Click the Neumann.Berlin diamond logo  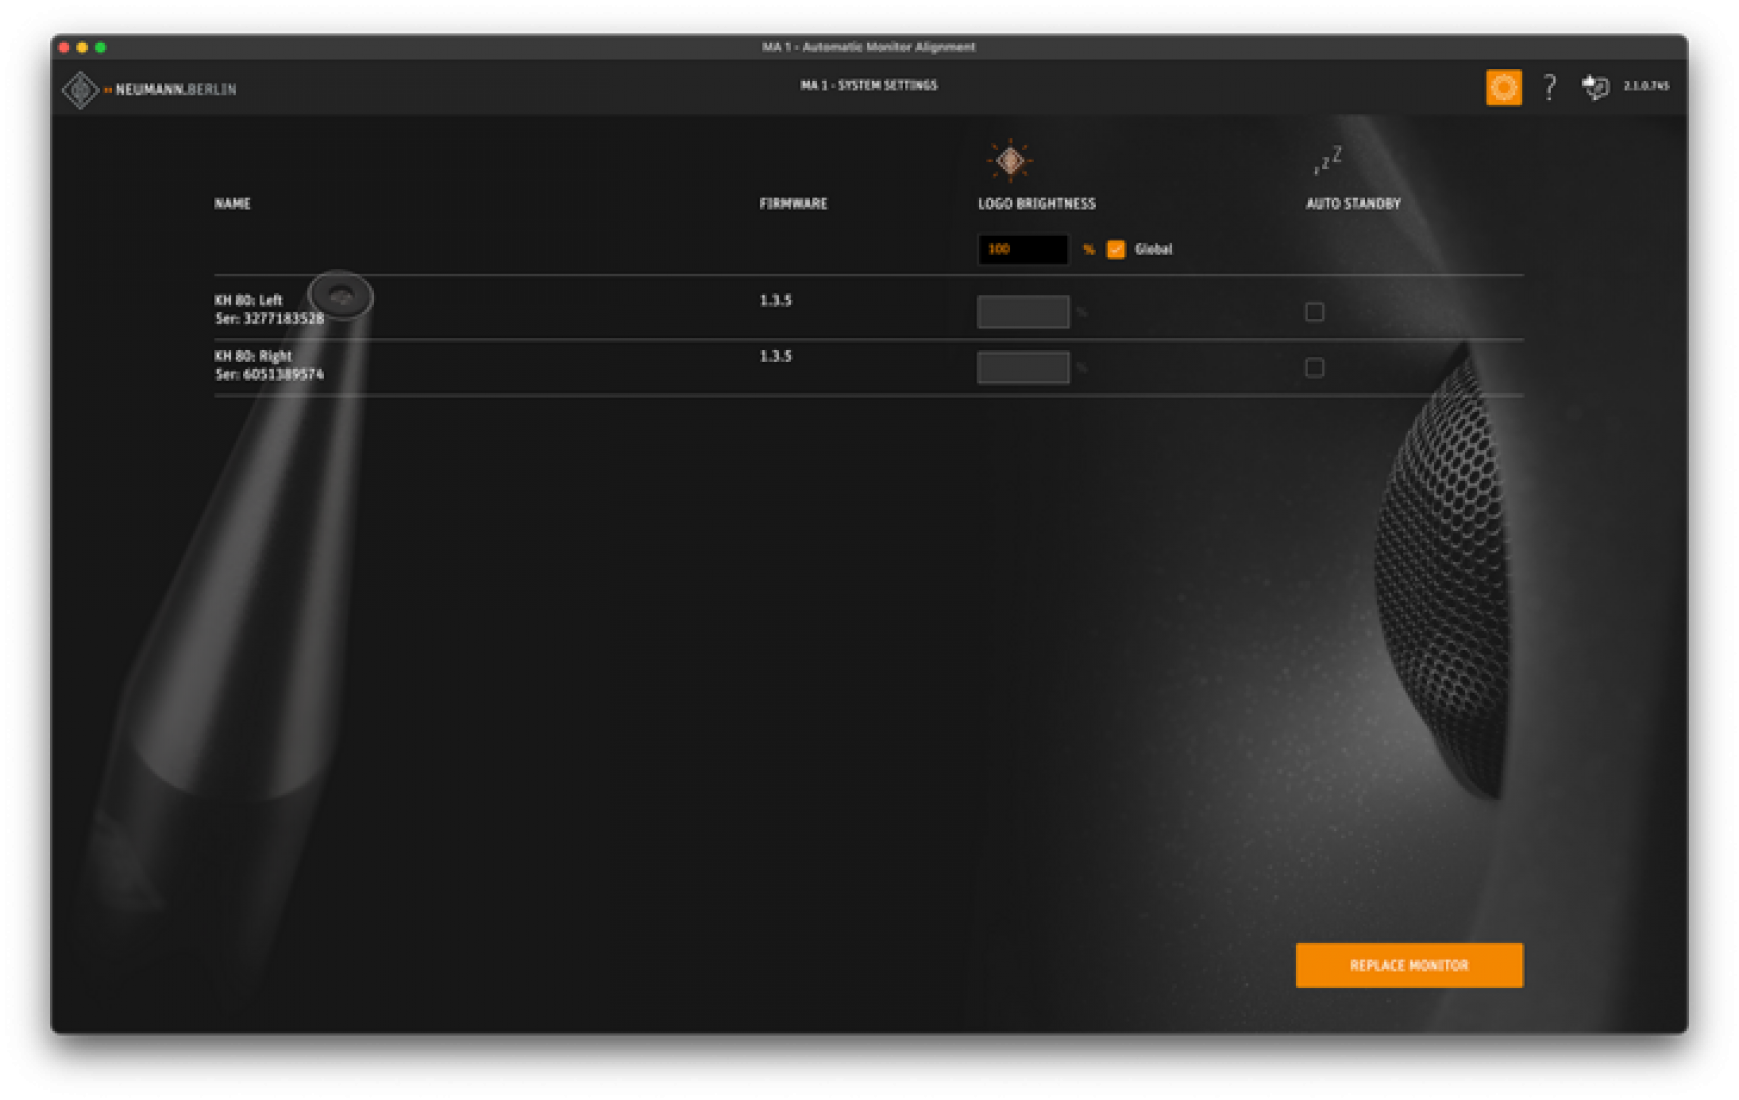coord(80,90)
